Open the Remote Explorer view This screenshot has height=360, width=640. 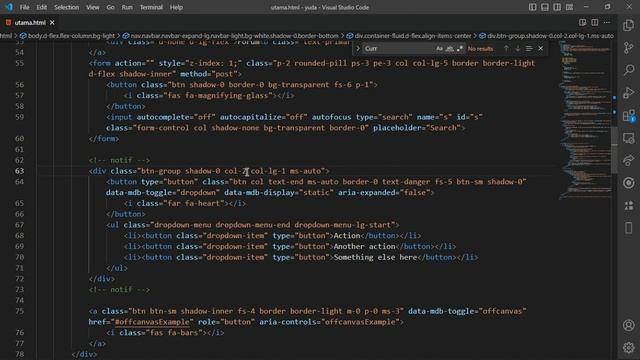(x=629, y=138)
